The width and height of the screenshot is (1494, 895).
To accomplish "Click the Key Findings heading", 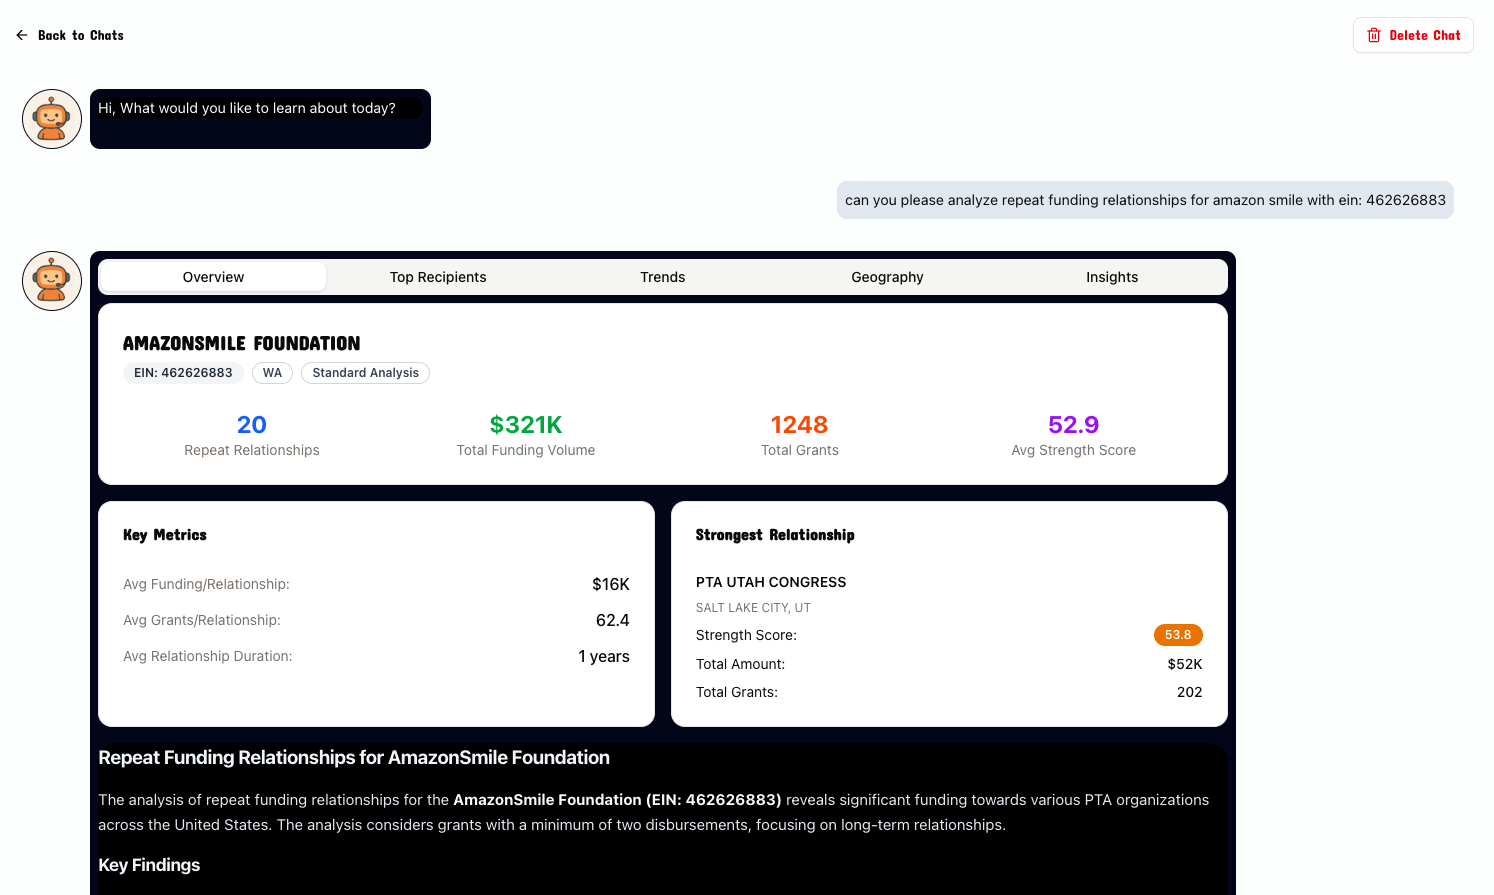I will coord(149,865).
